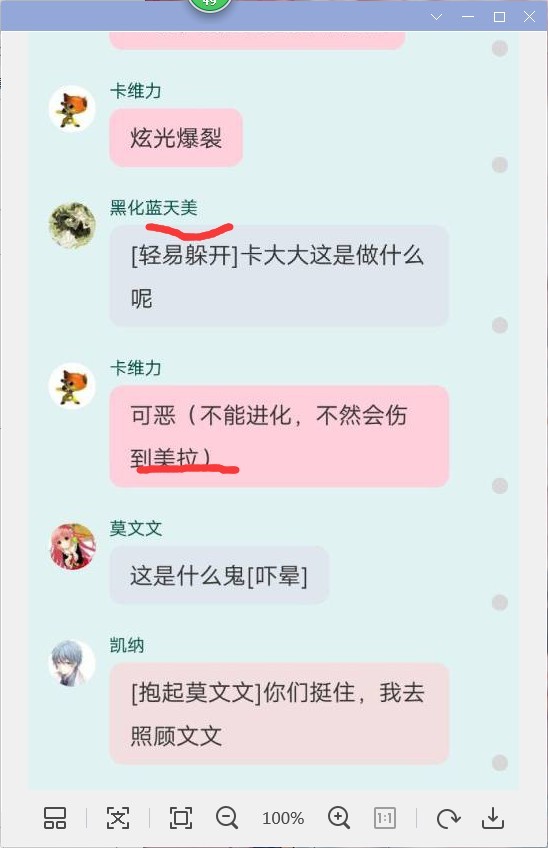Screen dimensions: 548x848
Task: Click the 可恶（不能进化 pink message bubble
Action: coord(279,436)
